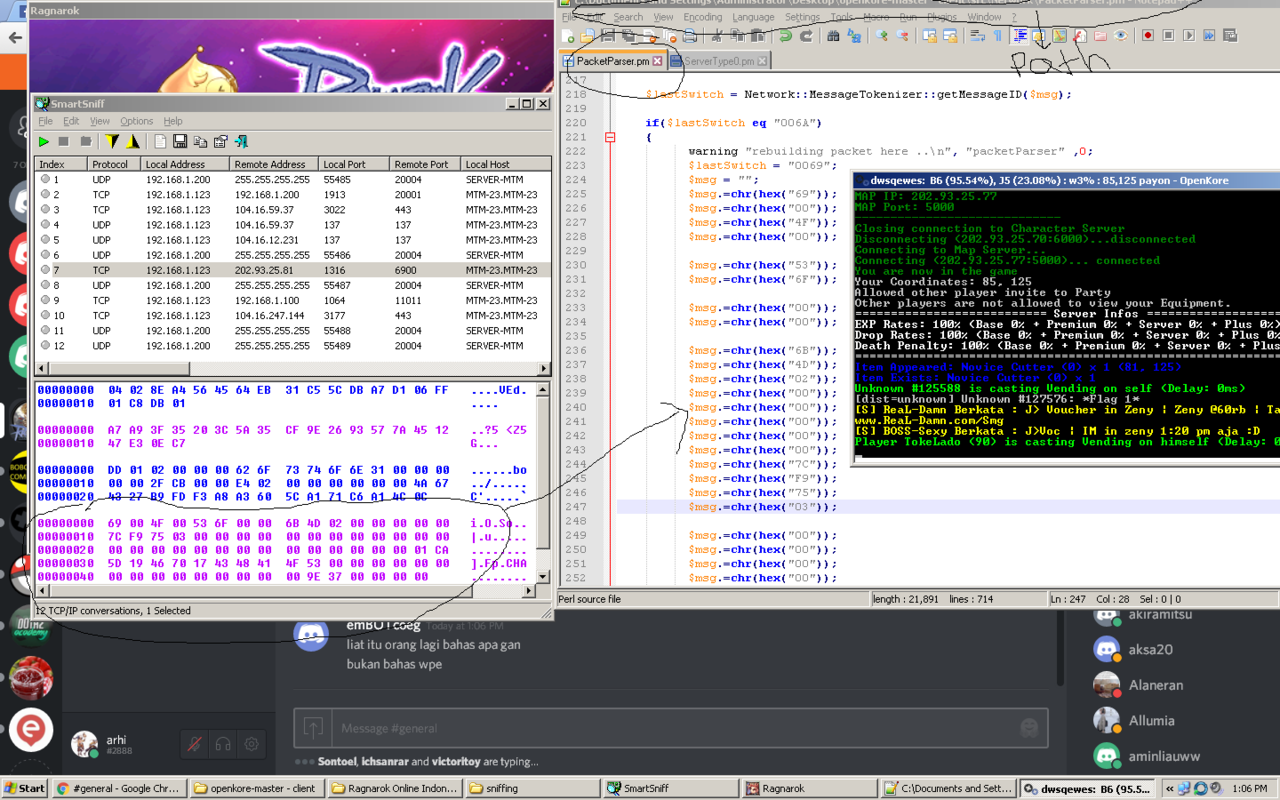The height and width of the screenshot is (800, 1280).
Task: Close the PacketParser.pm tab
Action: click(x=657, y=61)
